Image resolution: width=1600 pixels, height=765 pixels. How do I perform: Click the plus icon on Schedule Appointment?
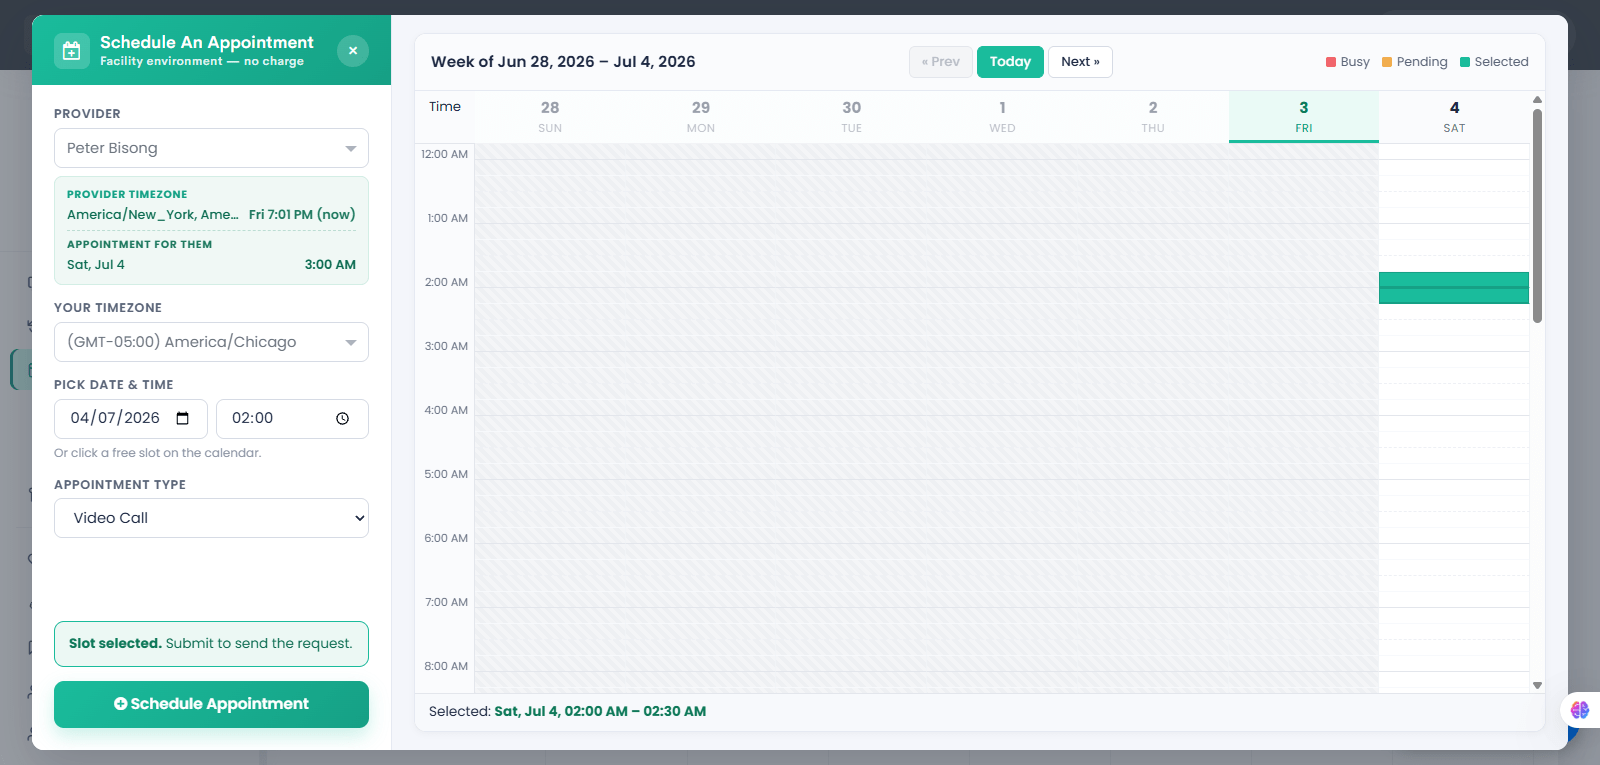tap(121, 704)
